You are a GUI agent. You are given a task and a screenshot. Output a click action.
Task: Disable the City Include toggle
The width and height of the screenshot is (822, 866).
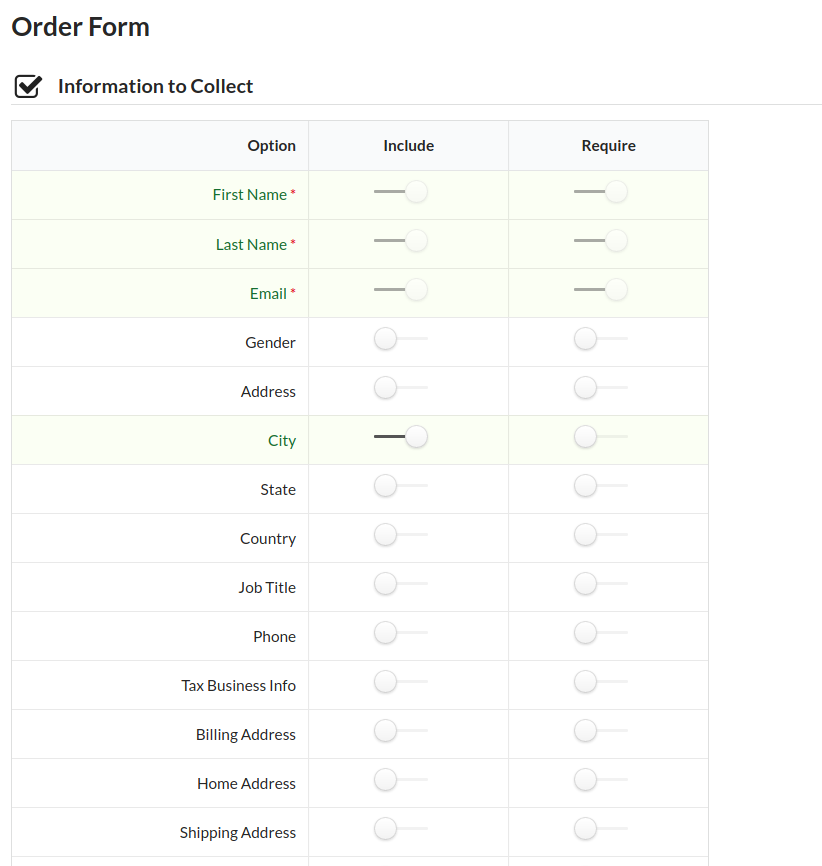401,437
